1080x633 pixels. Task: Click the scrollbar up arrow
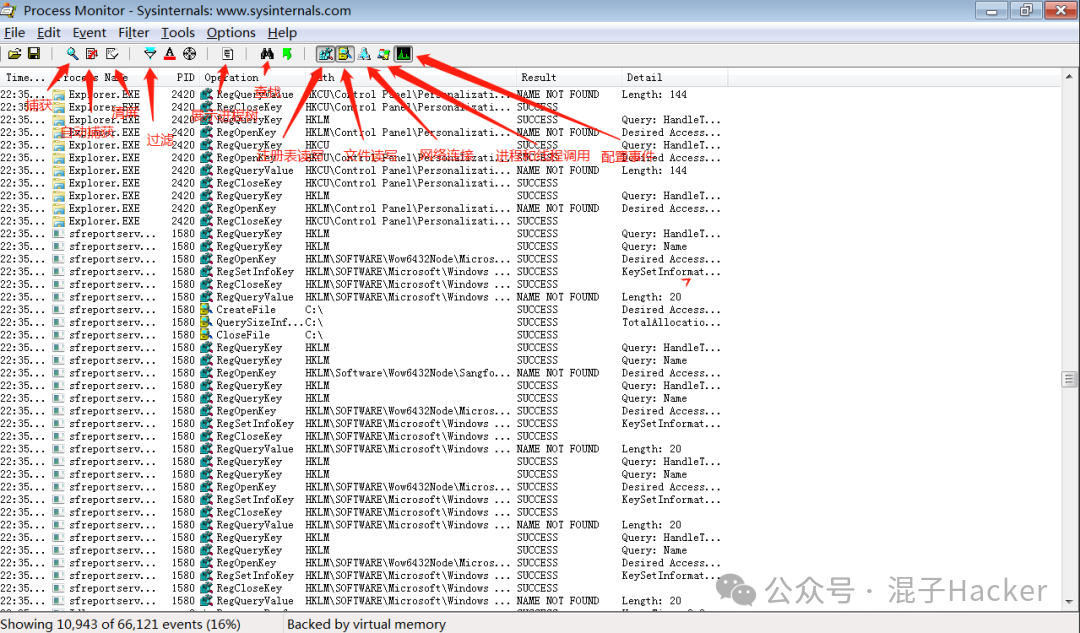[x=1069, y=76]
